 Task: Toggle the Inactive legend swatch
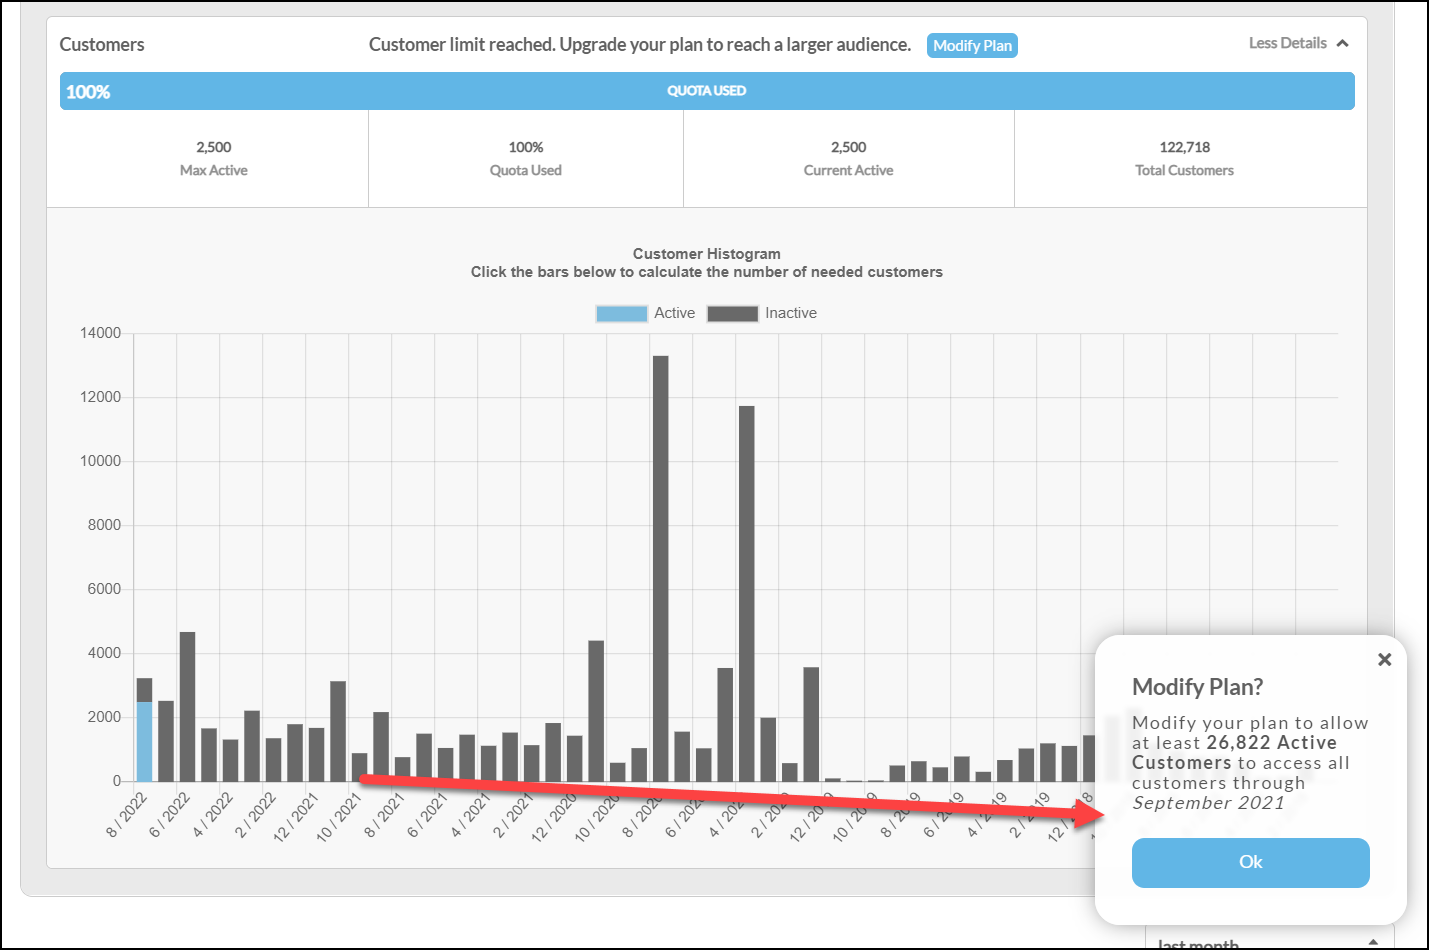(x=732, y=313)
